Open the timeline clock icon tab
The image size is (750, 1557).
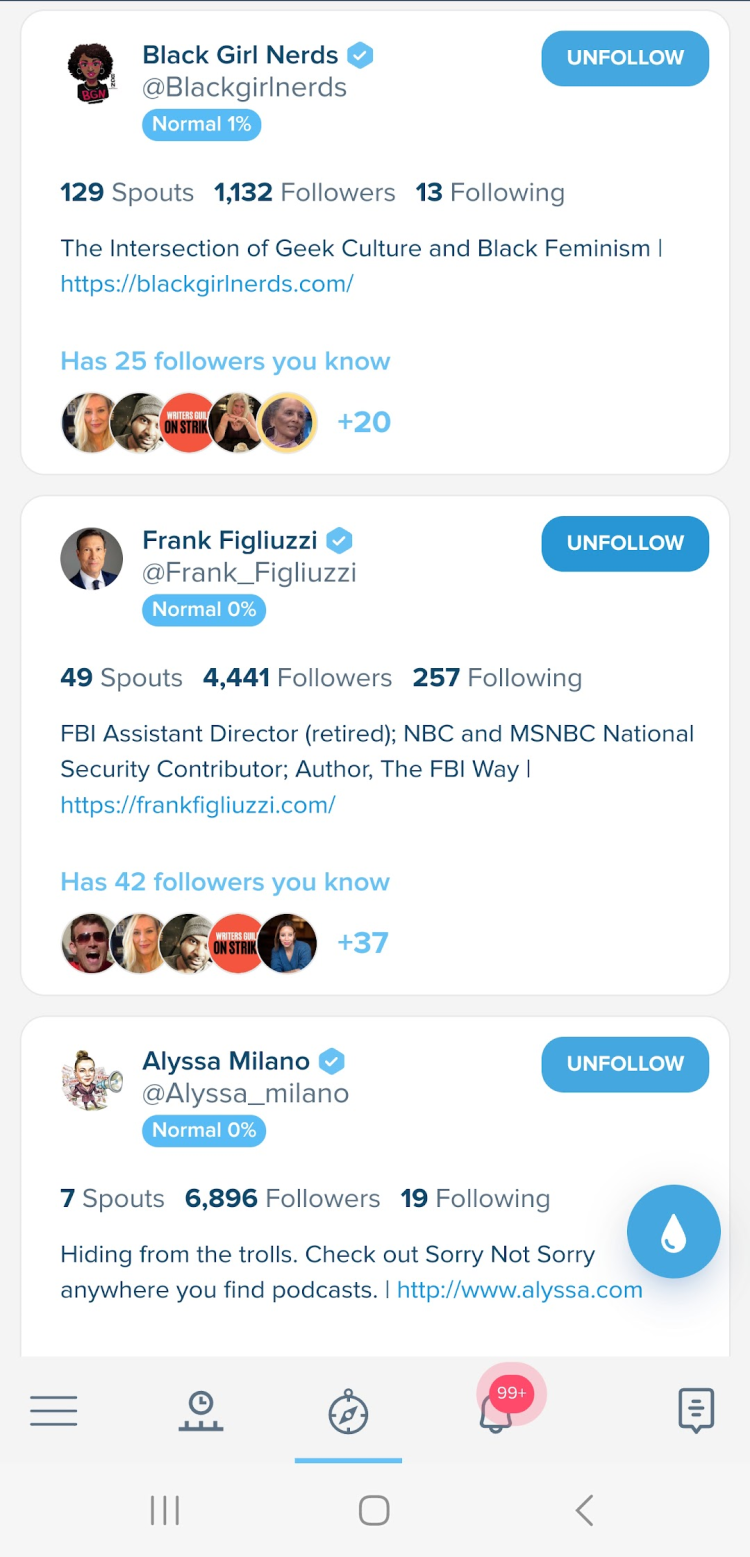point(201,1411)
